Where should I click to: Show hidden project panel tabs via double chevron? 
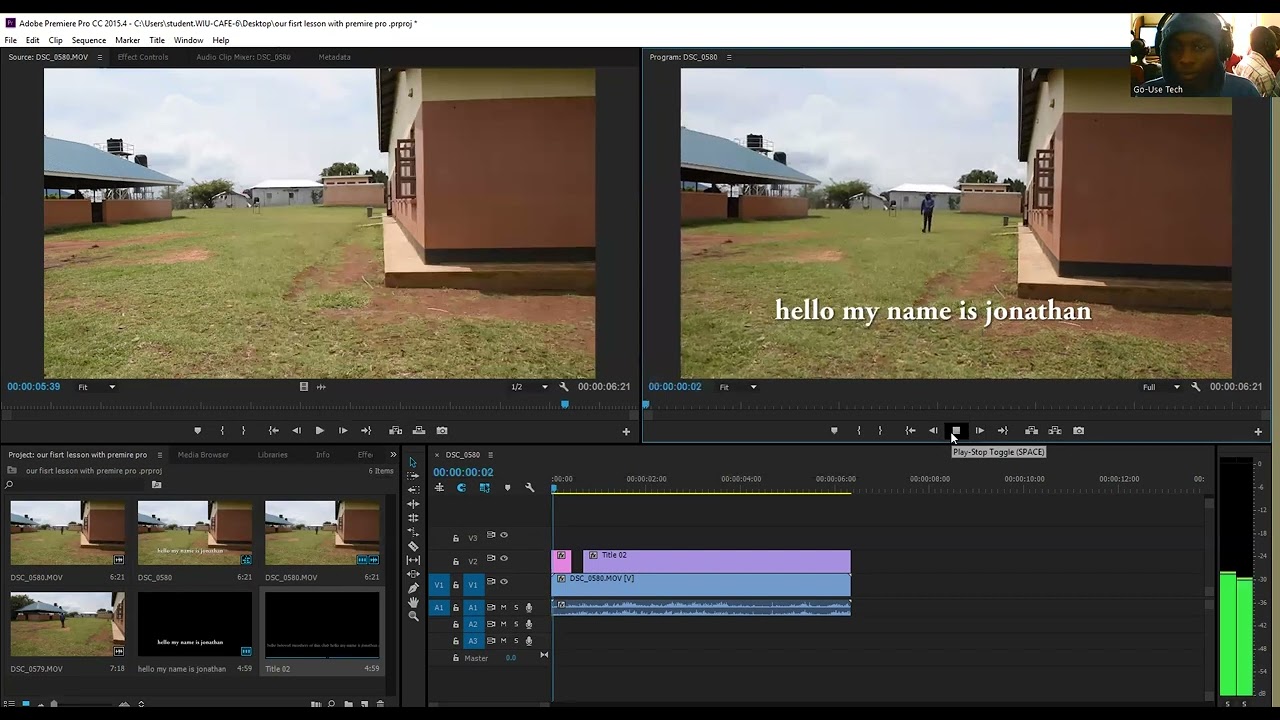coord(393,455)
